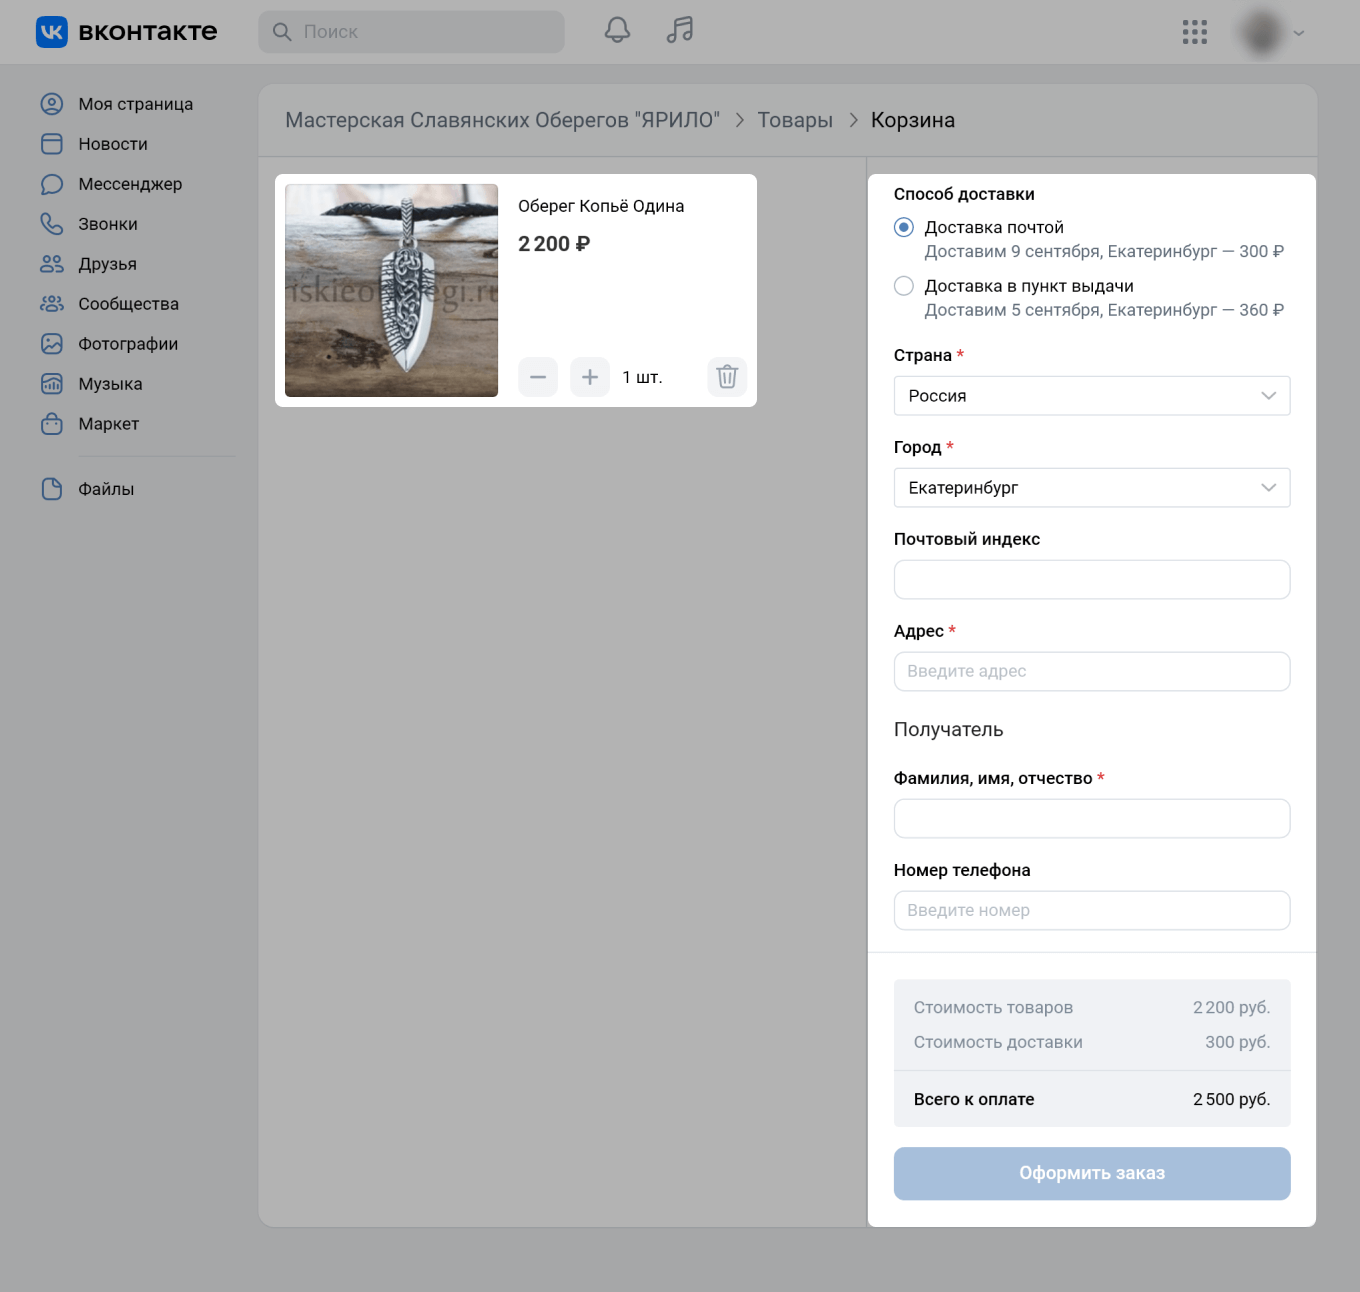Click the VK logo icon
Viewport: 1360px width, 1292px height.
[x=52, y=32]
